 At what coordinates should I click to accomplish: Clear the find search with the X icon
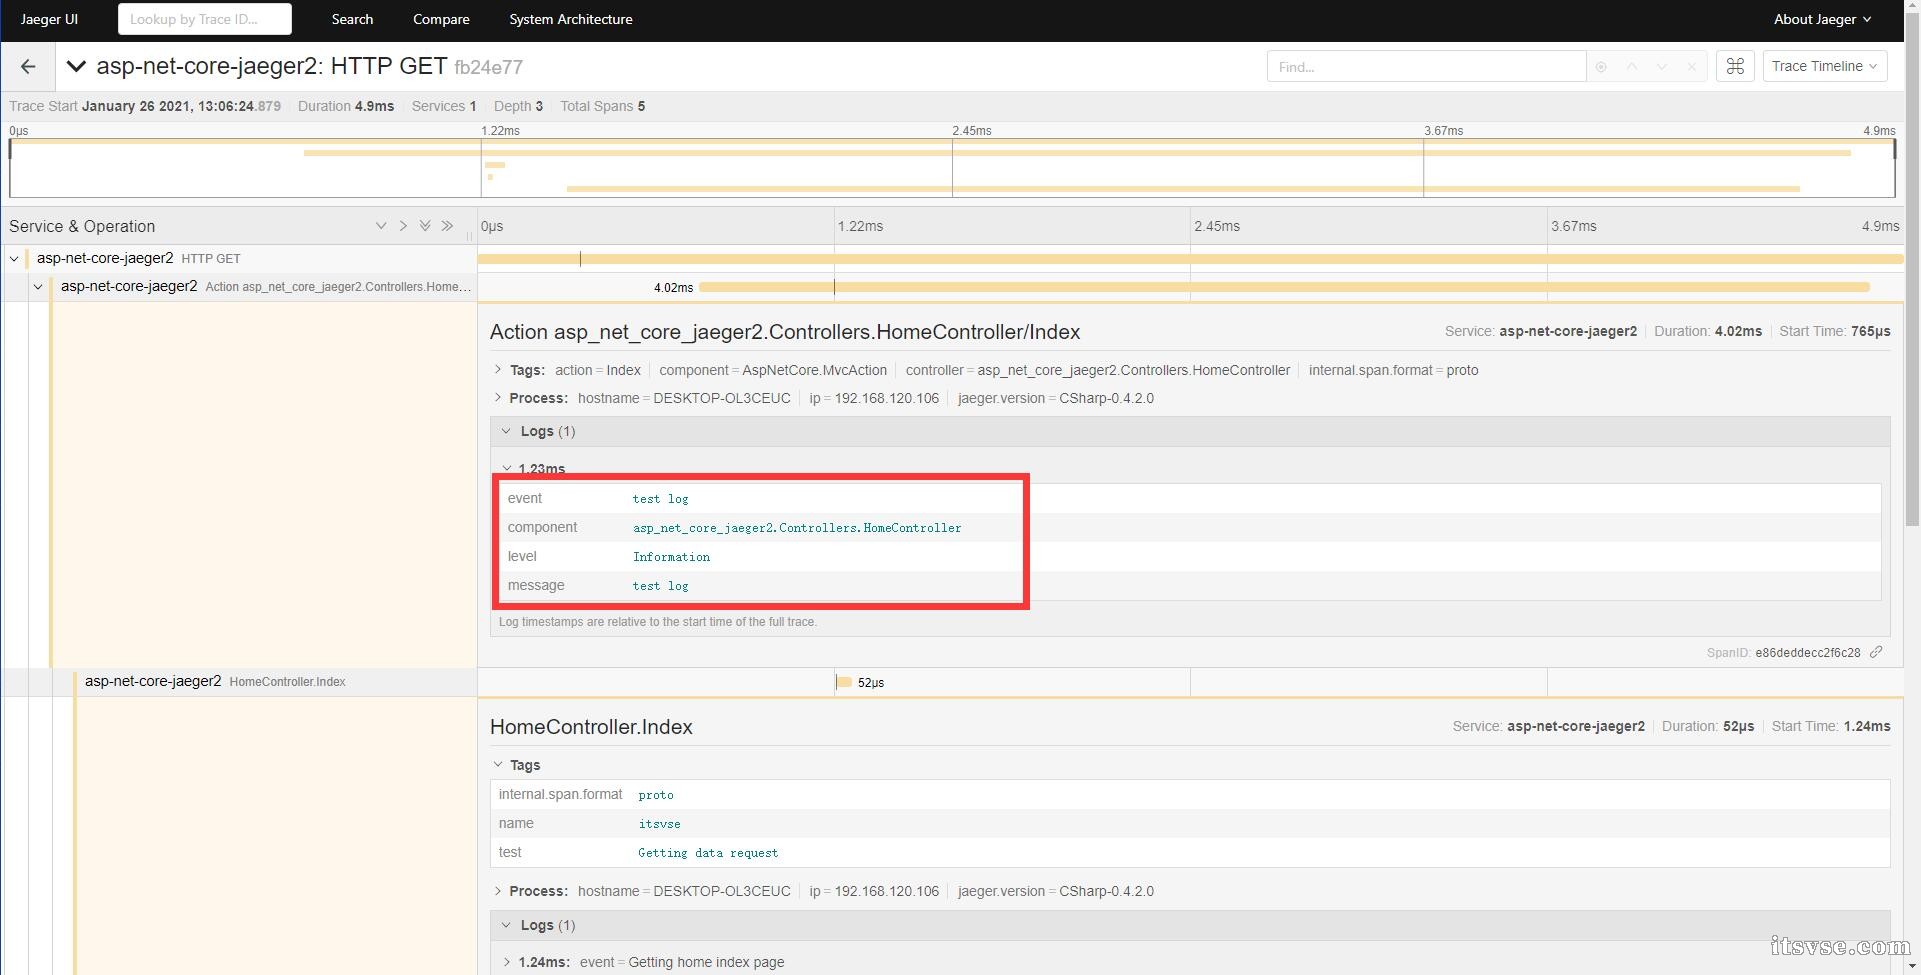pos(1691,67)
